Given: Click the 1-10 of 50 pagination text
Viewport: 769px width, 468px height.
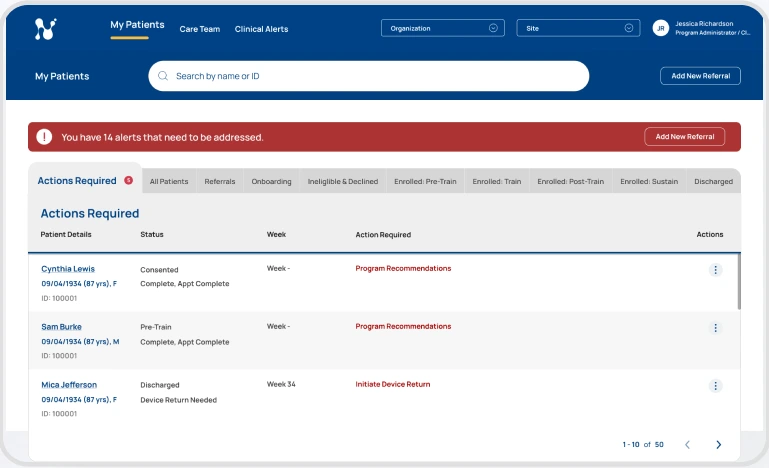Looking at the screenshot, I should [643, 444].
